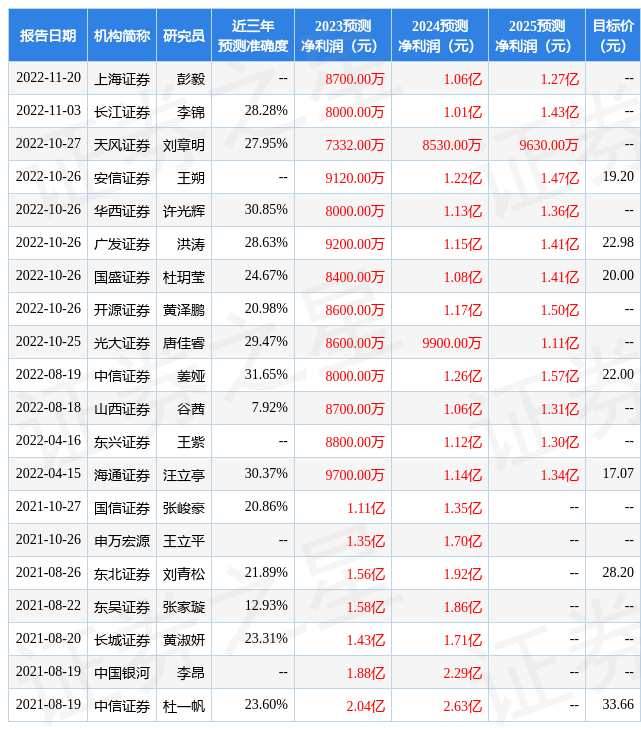Select the 33.66 target price cell
The height and width of the screenshot is (730, 641).
pyautogui.click(x=618, y=705)
